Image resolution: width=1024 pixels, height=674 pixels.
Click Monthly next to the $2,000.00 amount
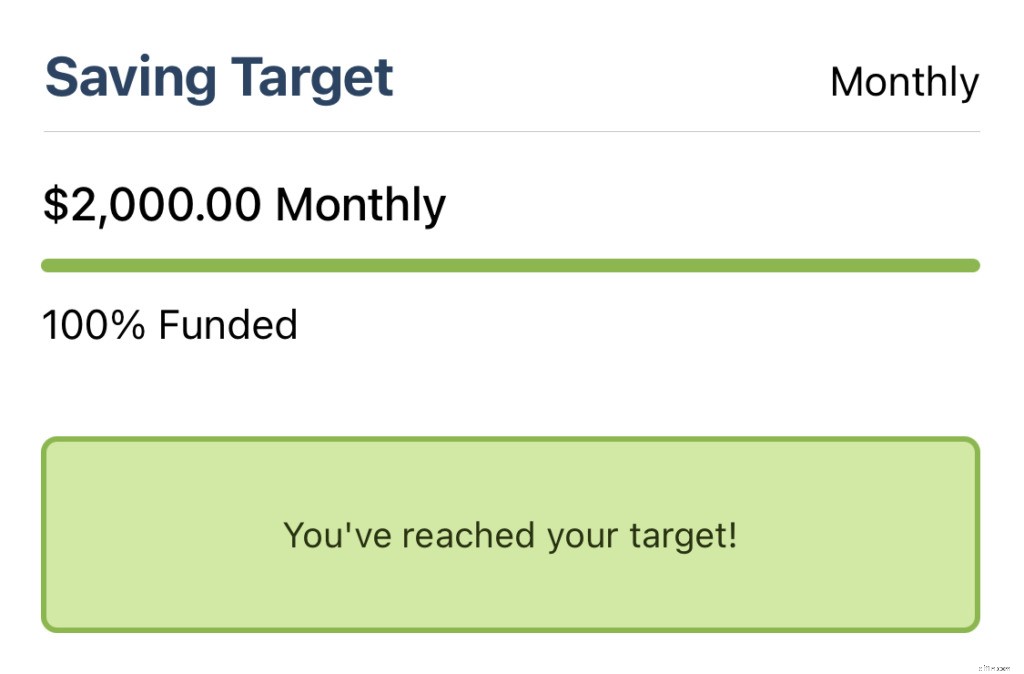360,205
